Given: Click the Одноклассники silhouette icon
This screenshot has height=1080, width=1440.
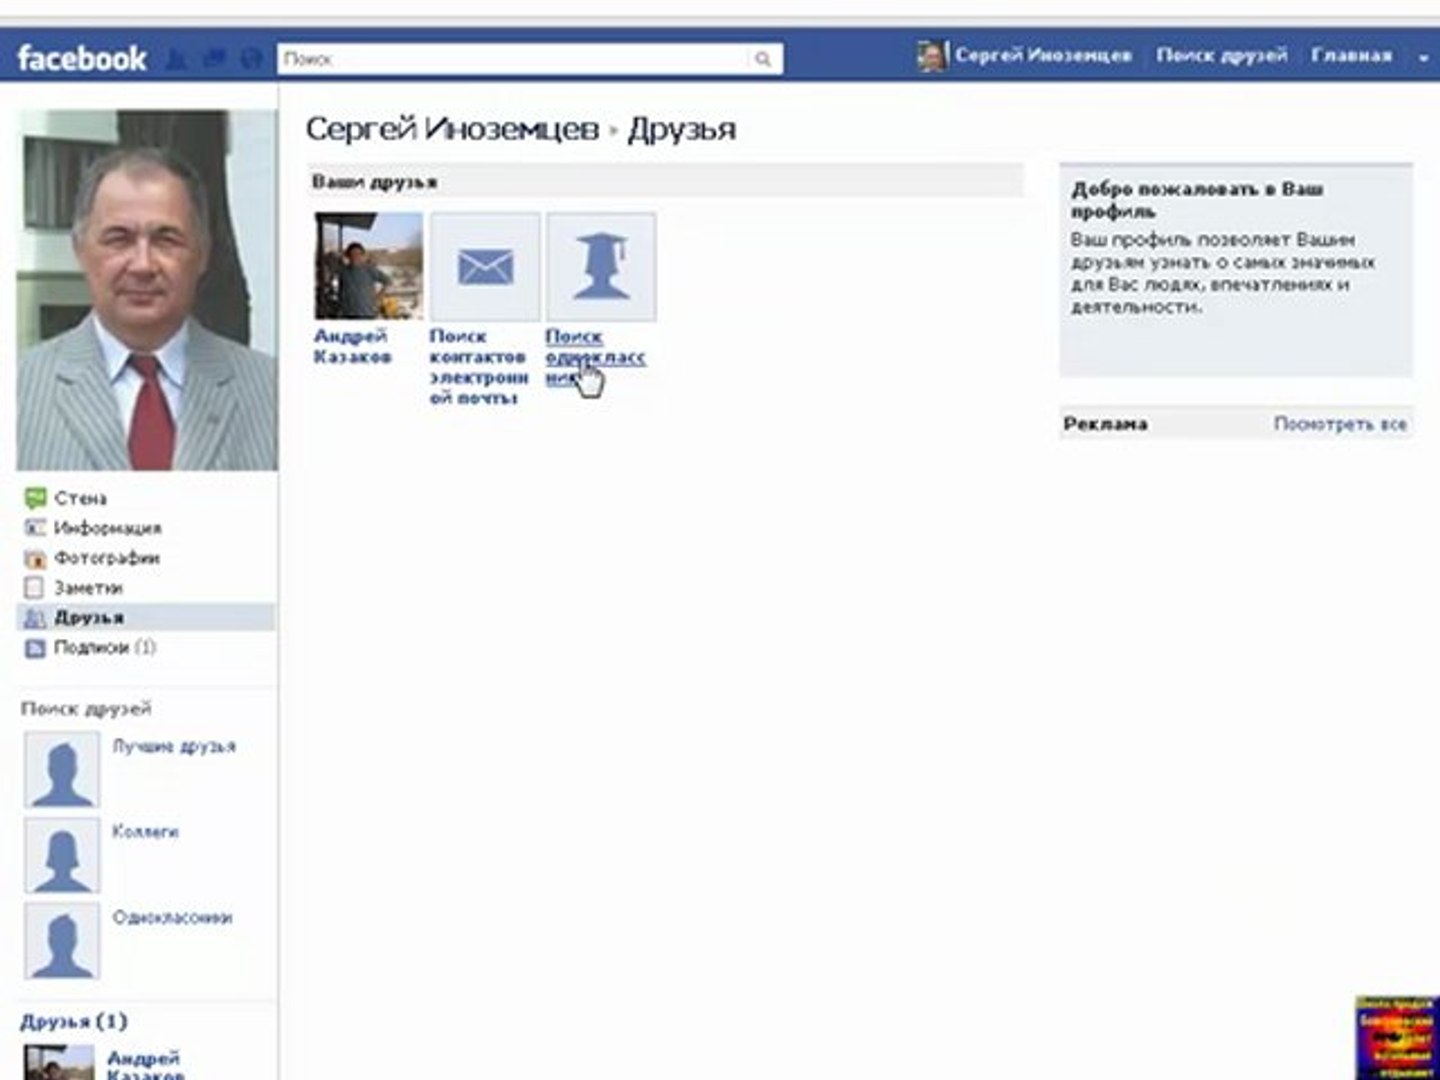Looking at the screenshot, I should 62,941.
